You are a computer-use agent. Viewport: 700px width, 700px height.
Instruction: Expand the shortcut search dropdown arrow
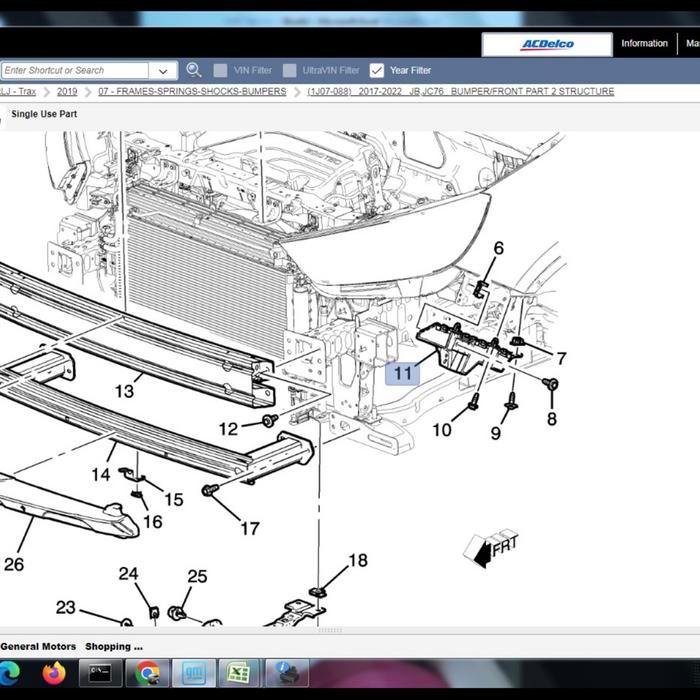click(x=163, y=71)
